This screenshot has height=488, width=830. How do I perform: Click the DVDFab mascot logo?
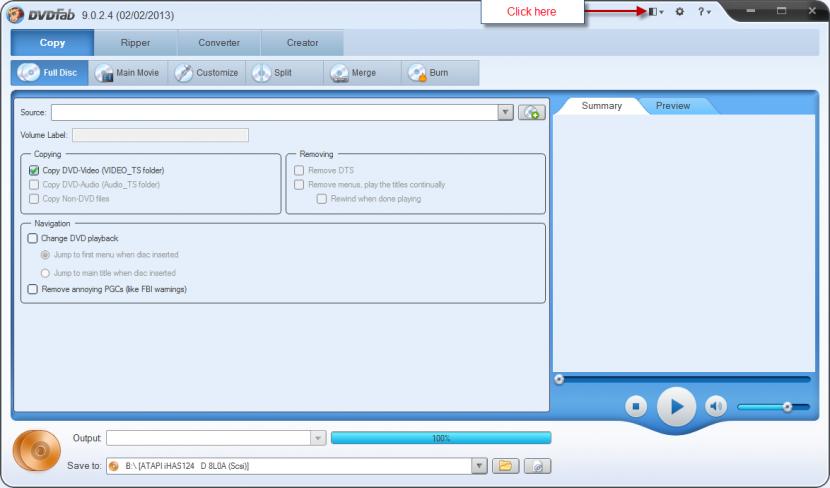pyautogui.click(x=15, y=14)
